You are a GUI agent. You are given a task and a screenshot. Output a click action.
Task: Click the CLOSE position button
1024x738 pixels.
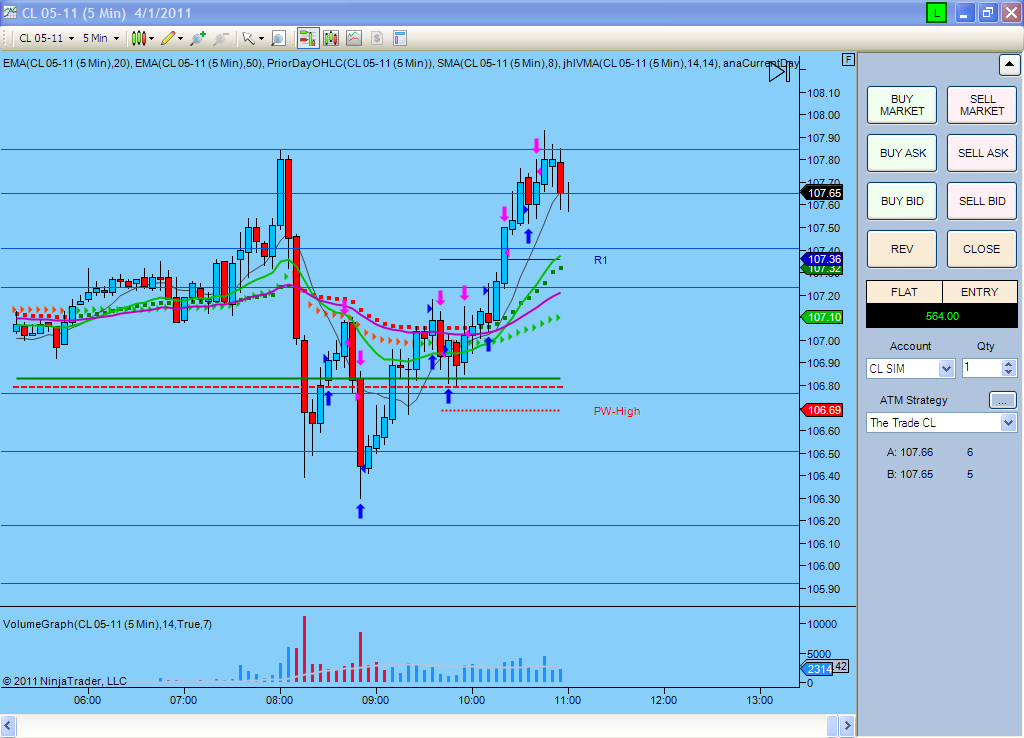982,249
